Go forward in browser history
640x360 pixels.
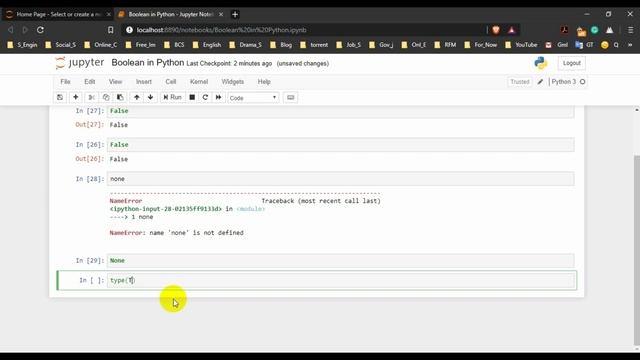(x=25, y=30)
